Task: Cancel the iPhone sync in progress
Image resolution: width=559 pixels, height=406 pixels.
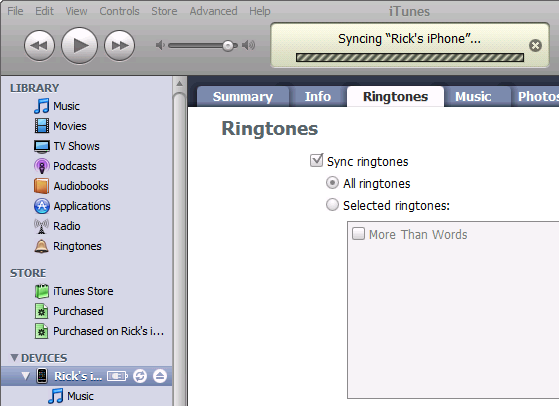Action: tap(535, 46)
